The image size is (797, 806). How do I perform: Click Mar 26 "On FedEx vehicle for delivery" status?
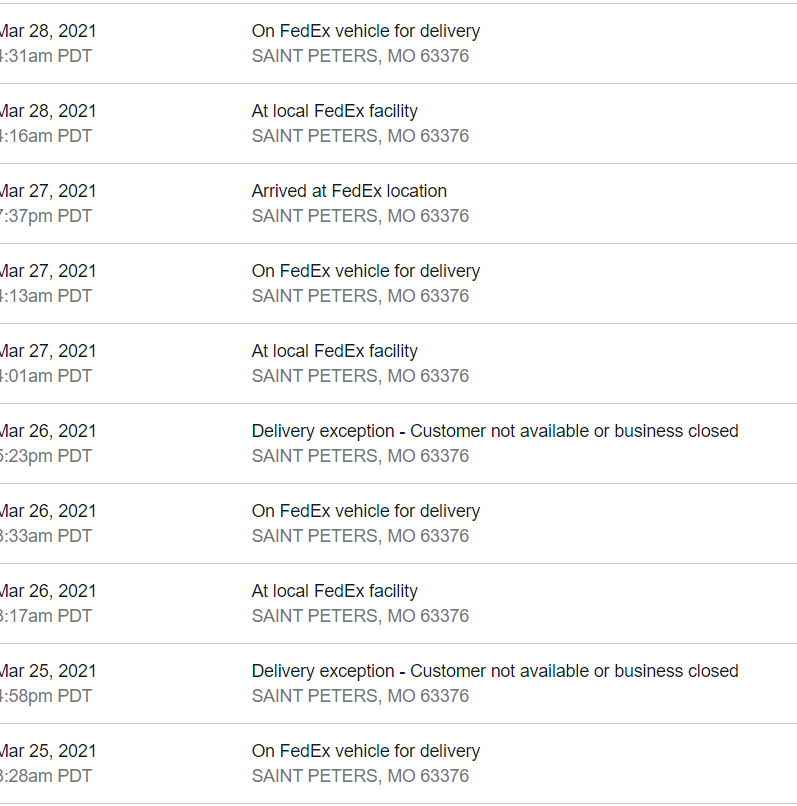[365, 511]
